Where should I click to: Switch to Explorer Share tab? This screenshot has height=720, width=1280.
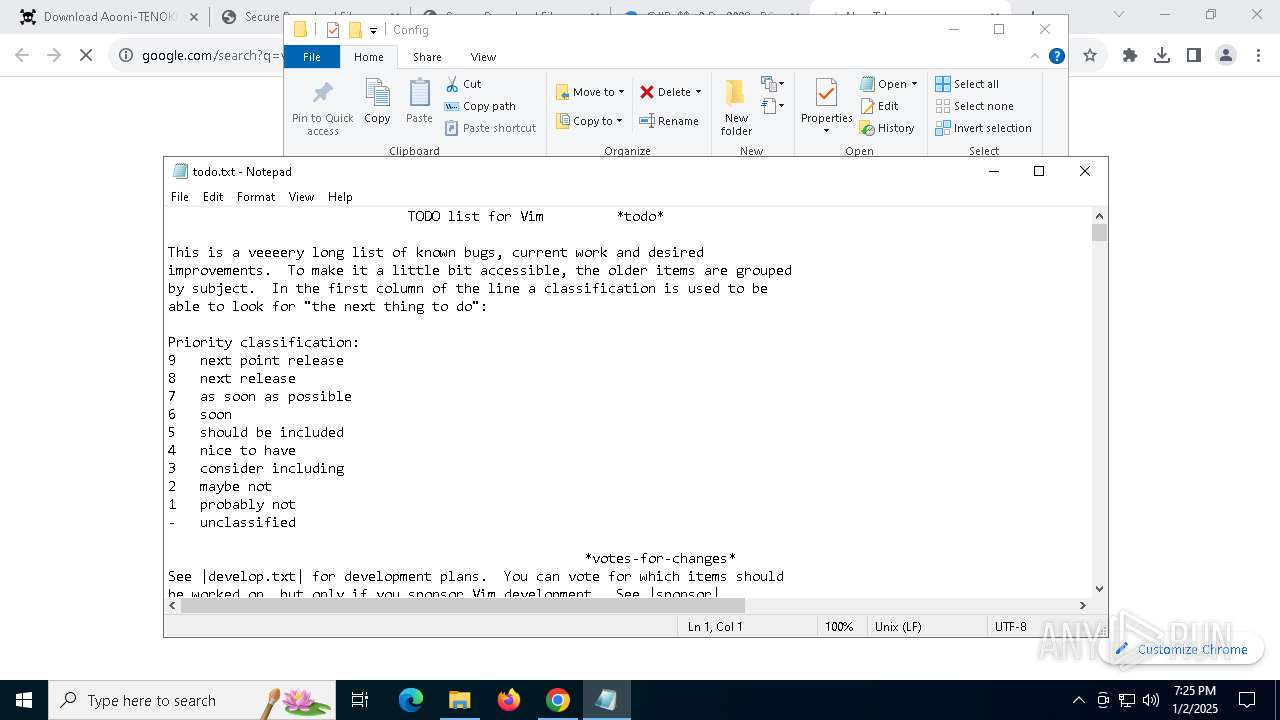click(427, 57)
